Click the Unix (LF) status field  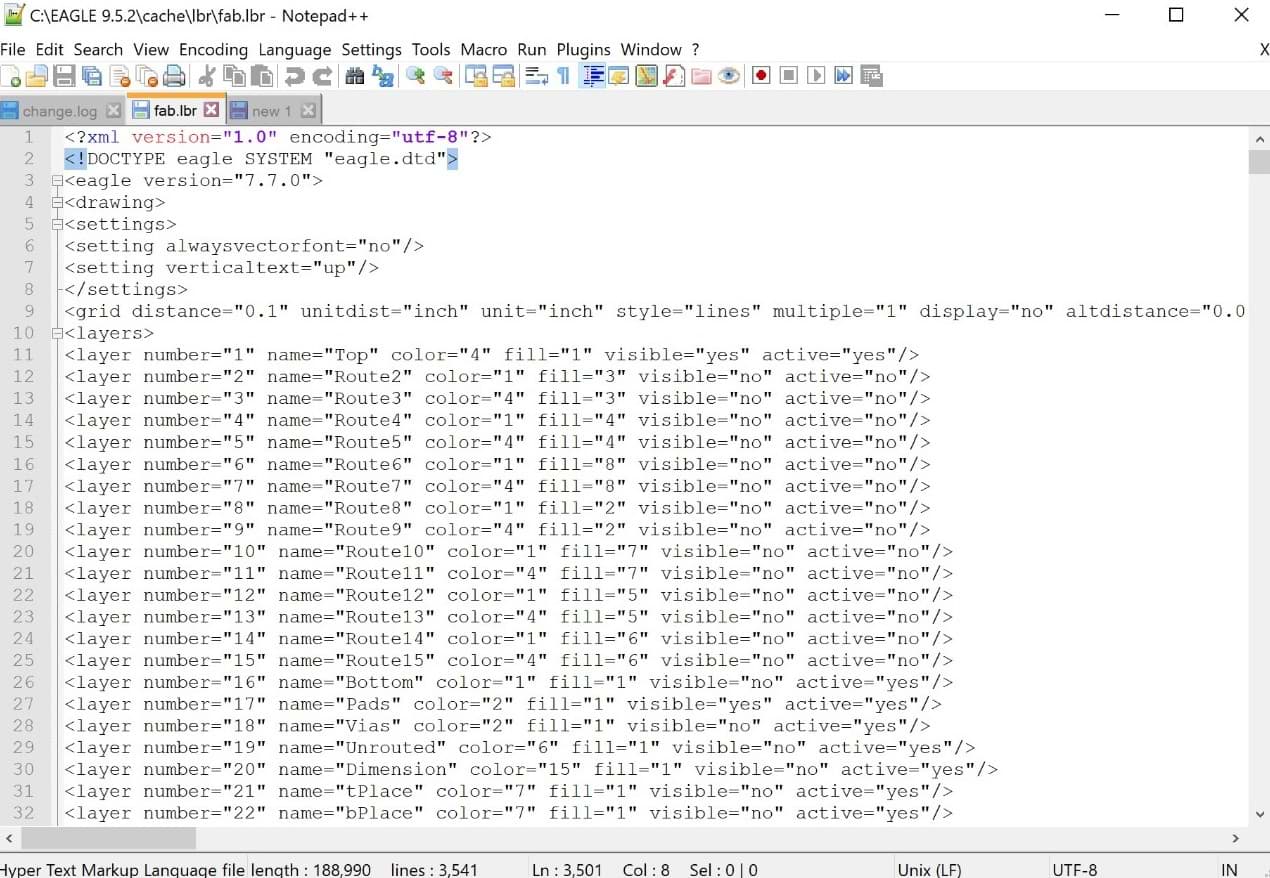pos(929,870)
